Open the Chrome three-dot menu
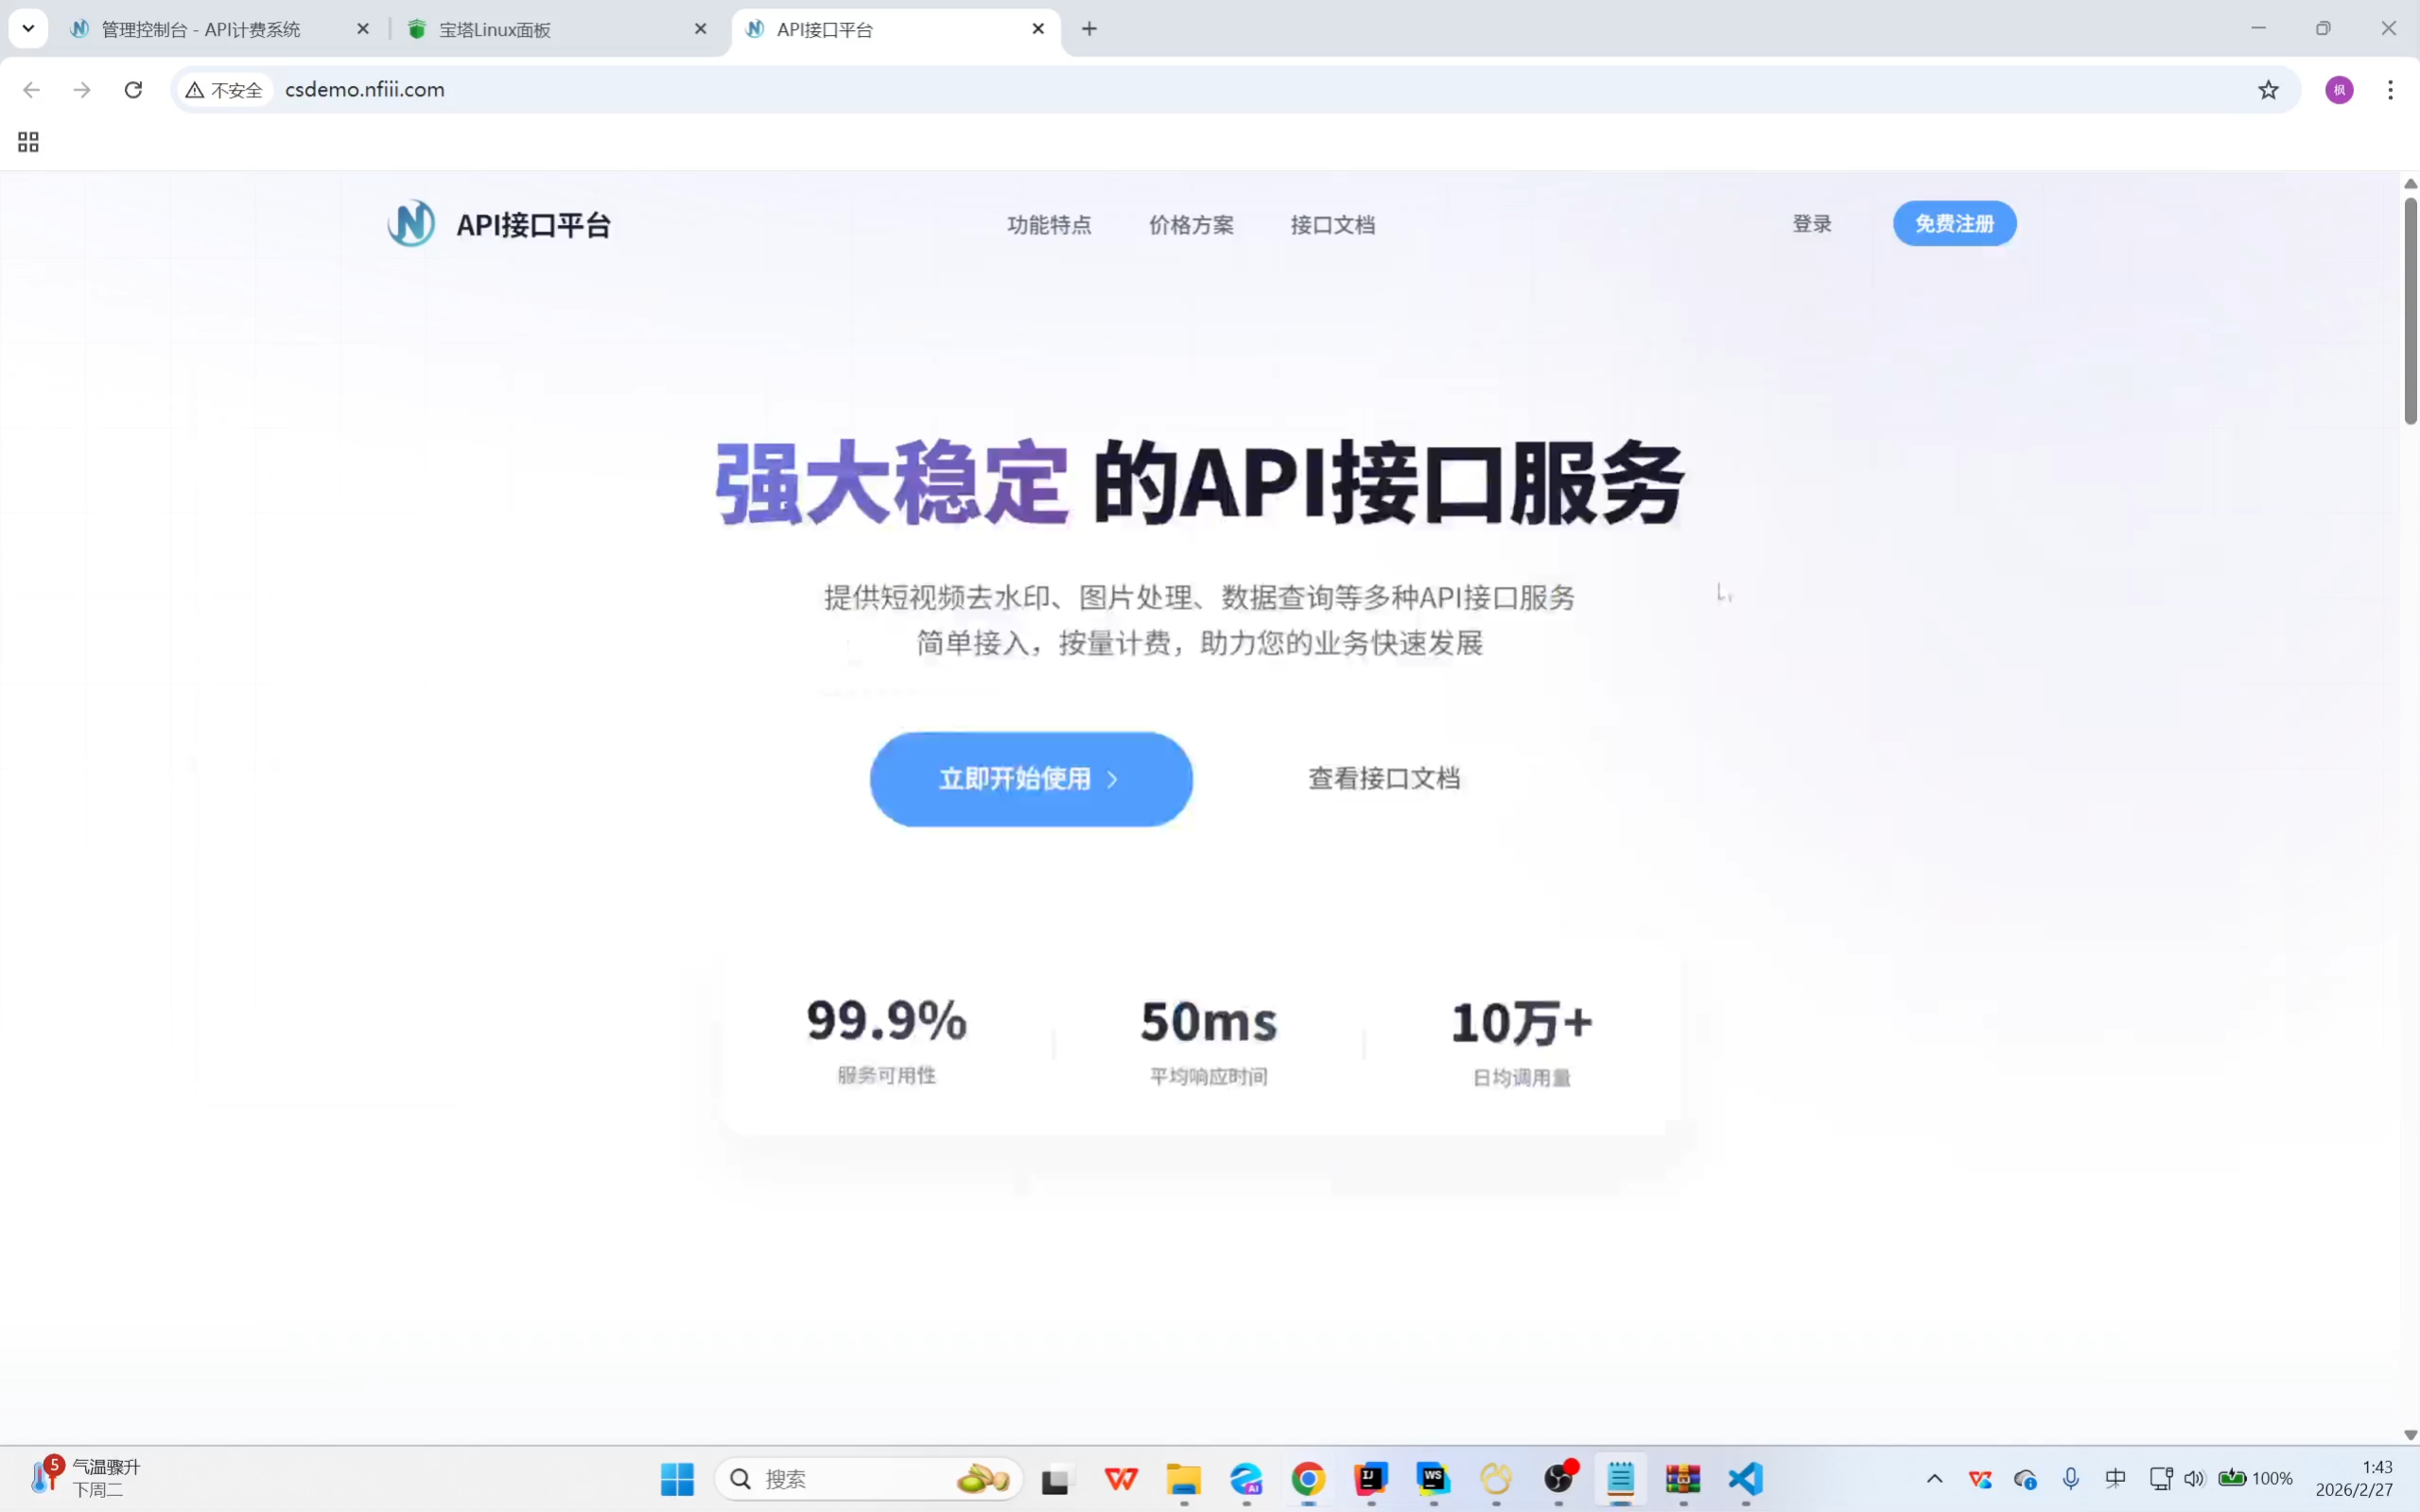 point(2390,90)
